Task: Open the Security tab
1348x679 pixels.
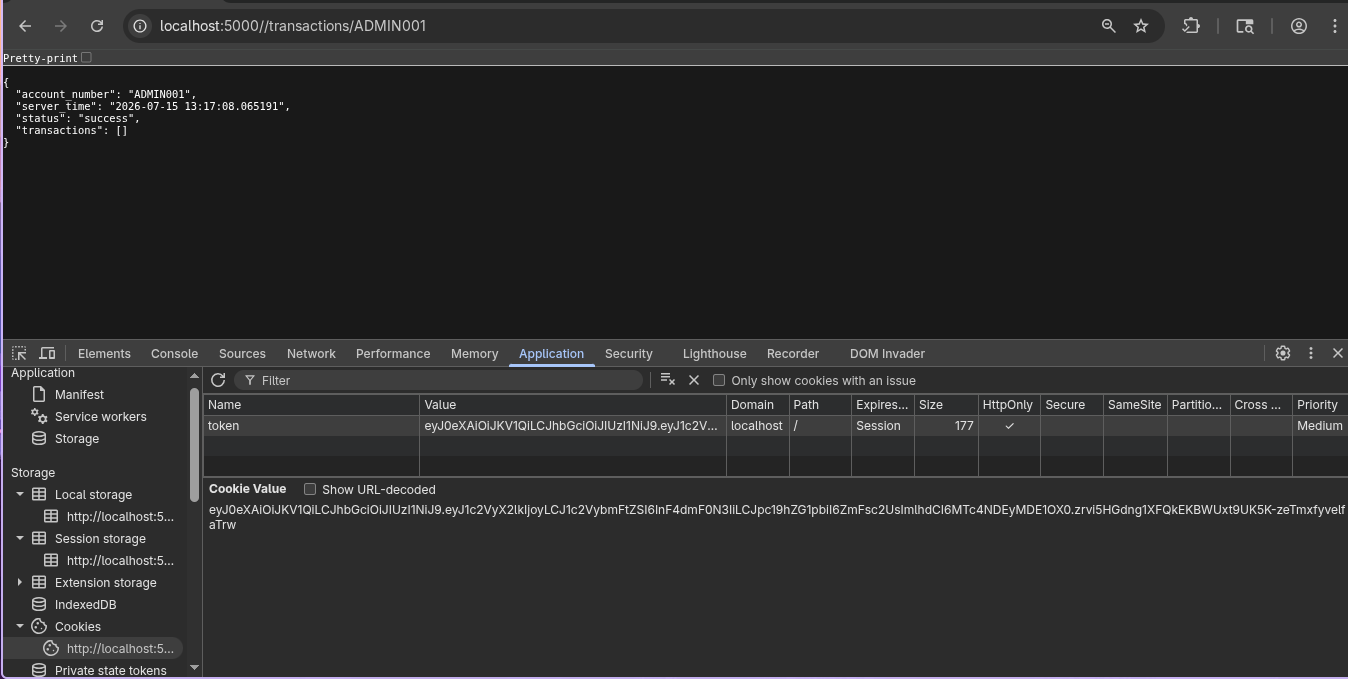Action: point(628,353)
